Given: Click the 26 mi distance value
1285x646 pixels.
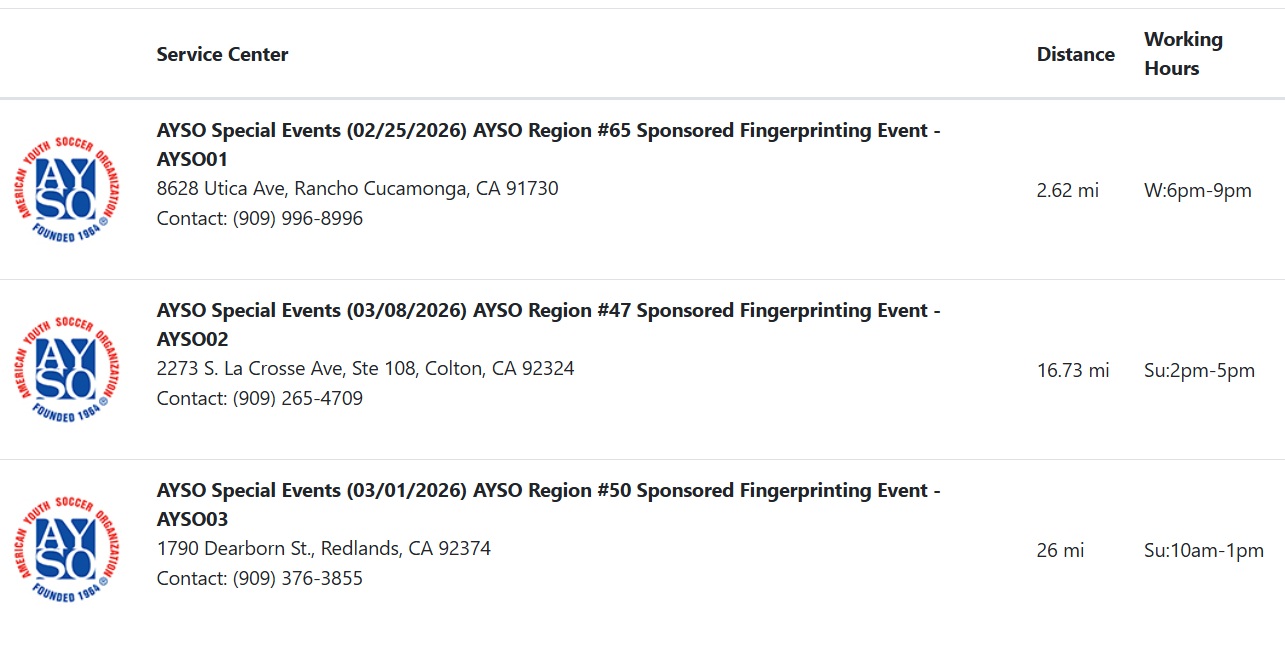Looking at the screenshot, I should point(1060,550).
